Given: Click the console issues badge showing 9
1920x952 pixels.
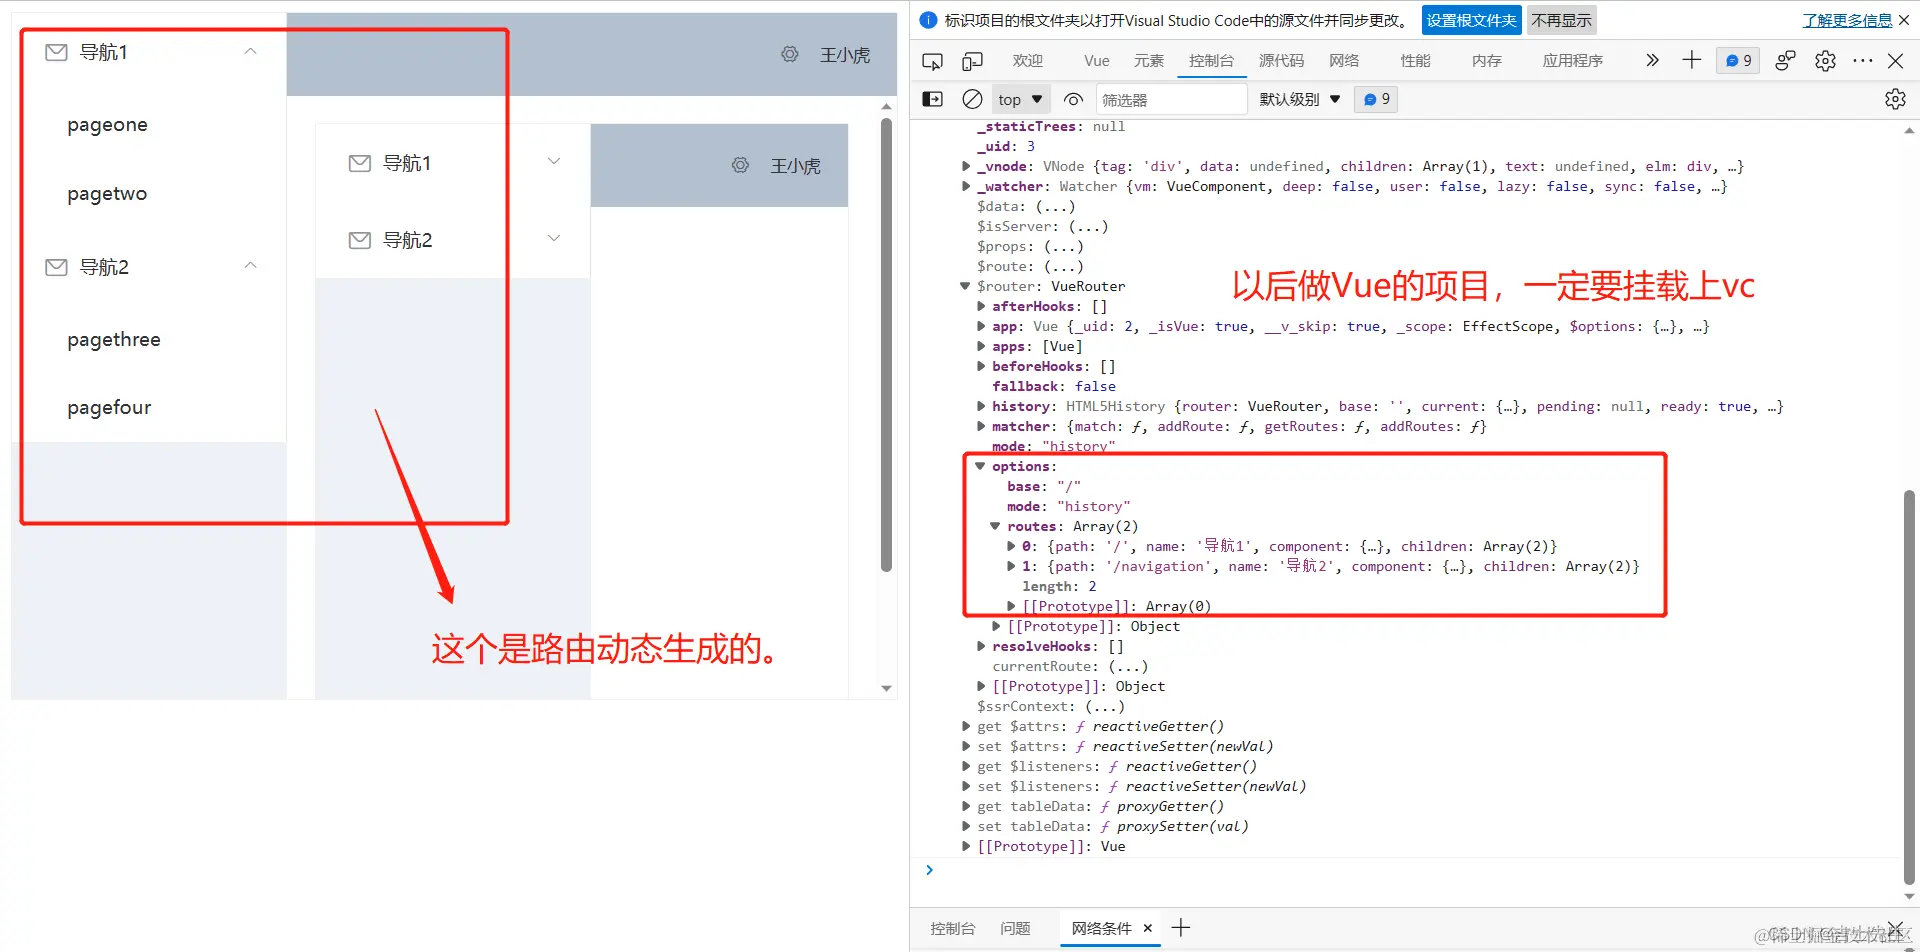Looking at the screenshot, I should (1376, 99).
